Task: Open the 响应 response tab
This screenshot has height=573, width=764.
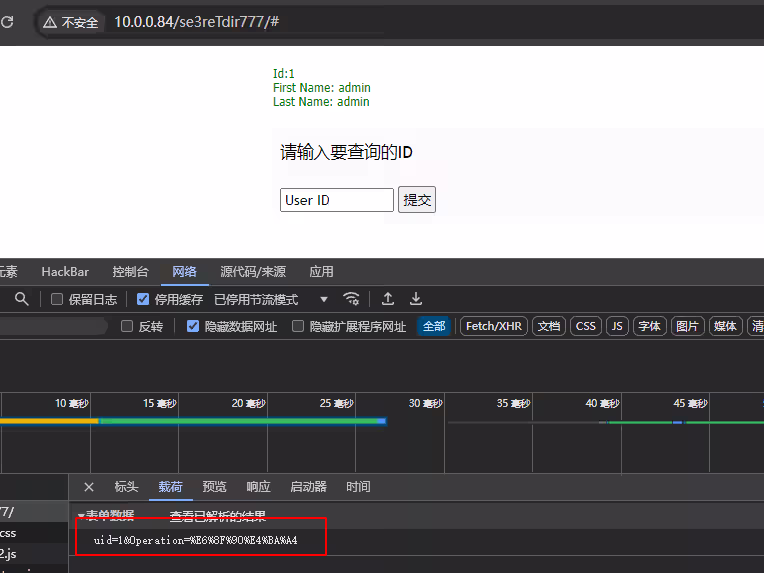Action: (258, 487)
